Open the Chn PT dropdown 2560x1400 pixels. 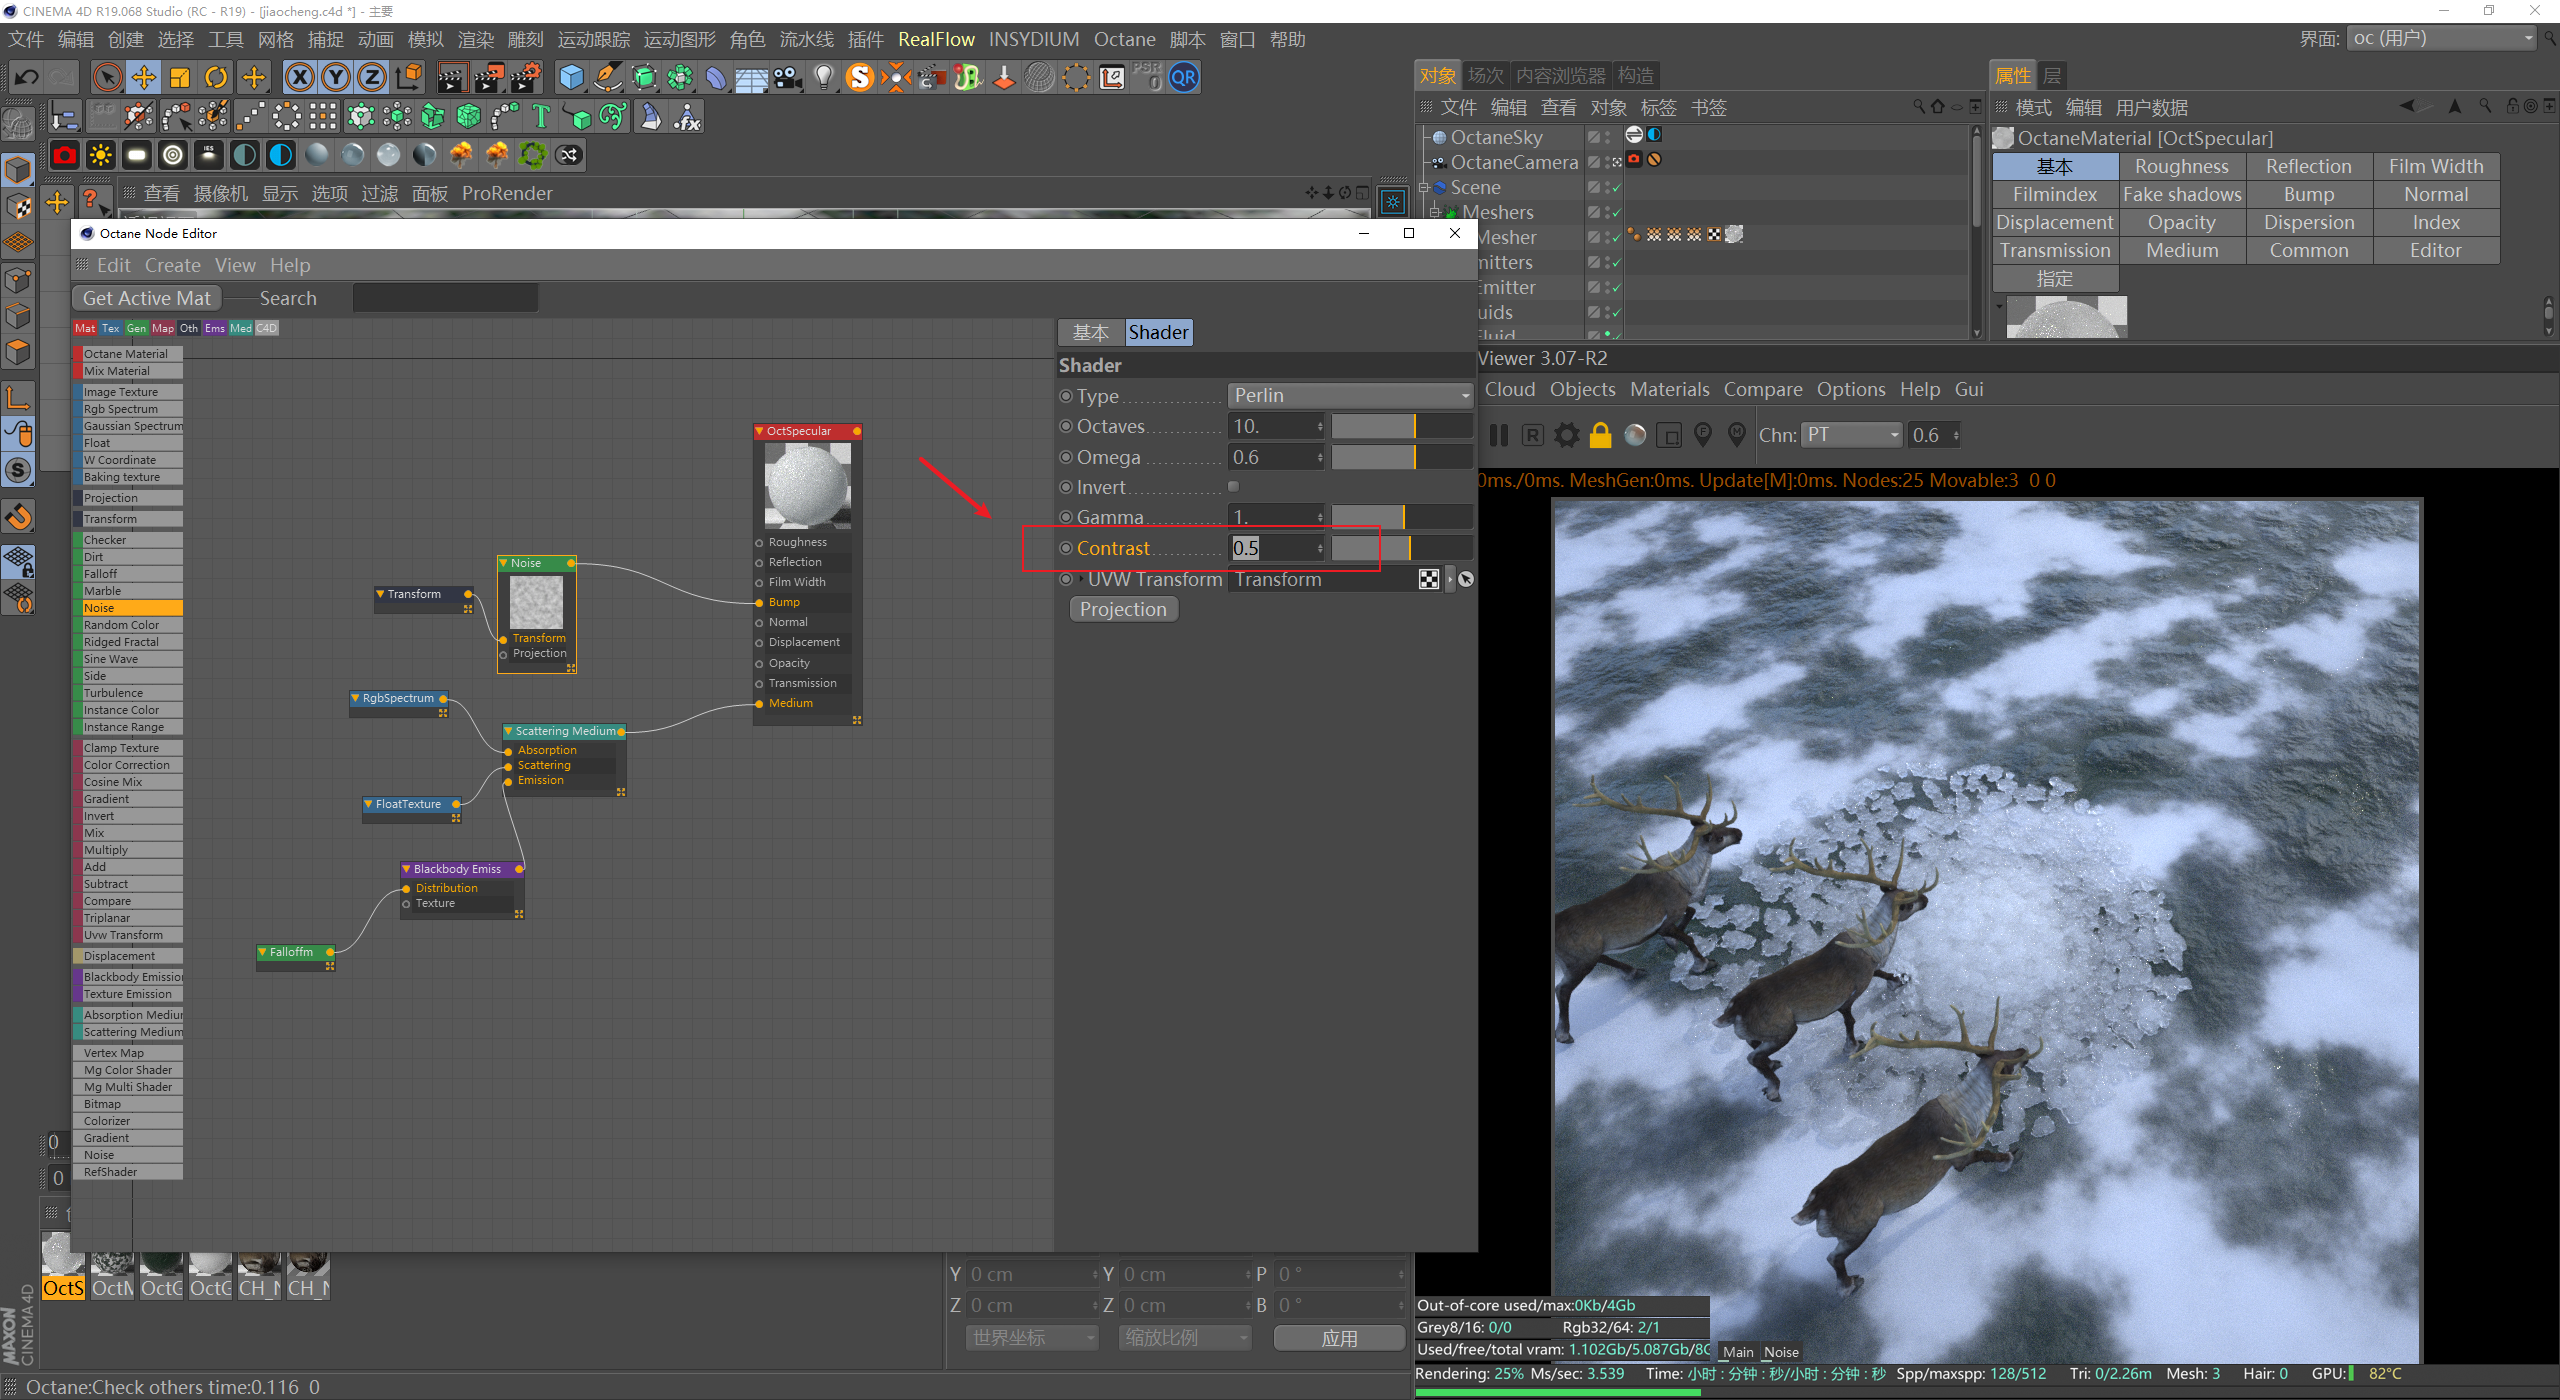coord(1851,435)
